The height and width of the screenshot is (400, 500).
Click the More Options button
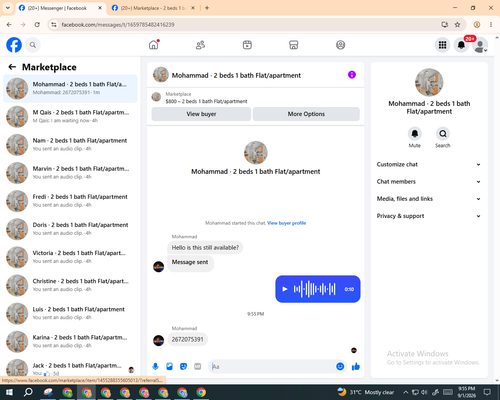(x=306, y=114)
